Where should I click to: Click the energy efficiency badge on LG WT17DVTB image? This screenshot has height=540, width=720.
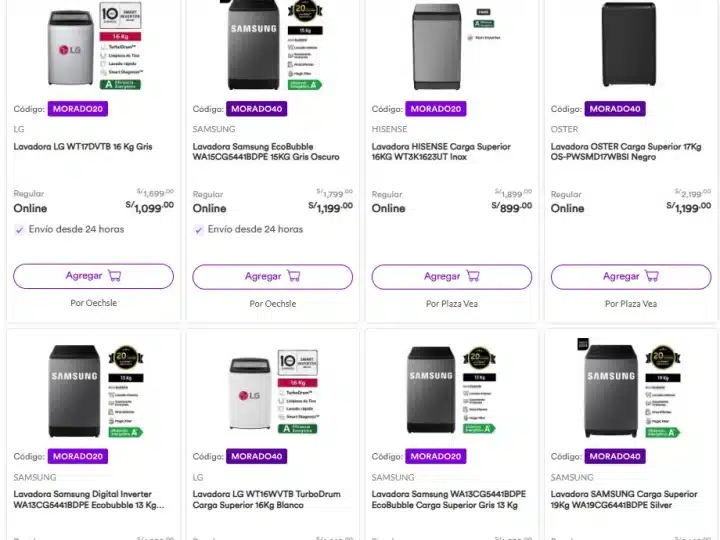125,84
